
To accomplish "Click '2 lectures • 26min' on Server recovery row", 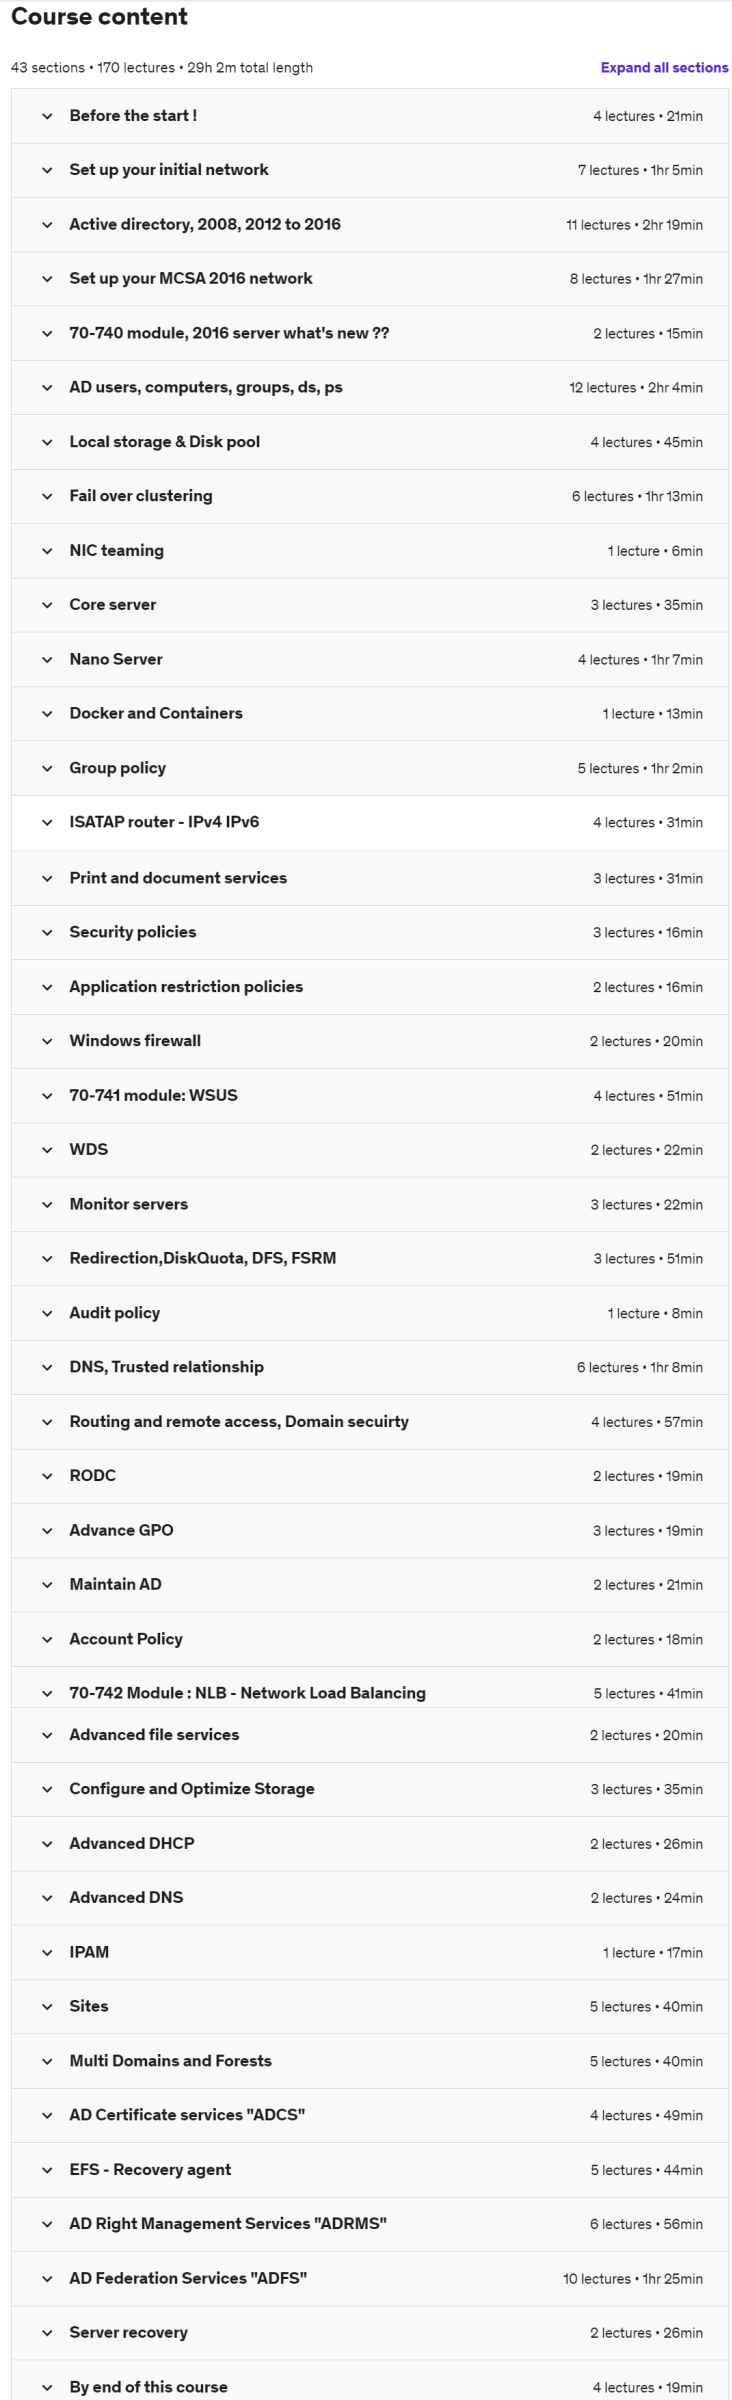I will [x=646, y=2333].
